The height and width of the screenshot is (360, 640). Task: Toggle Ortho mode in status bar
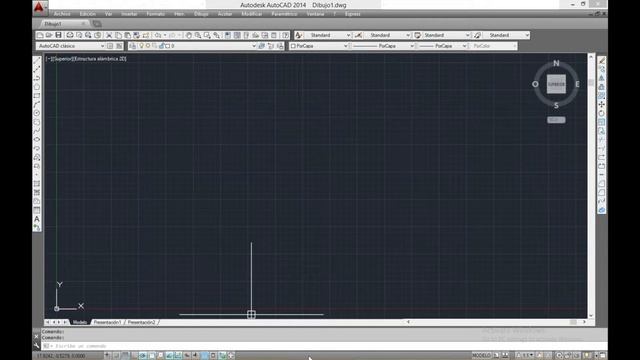click(x=134, y=356)
